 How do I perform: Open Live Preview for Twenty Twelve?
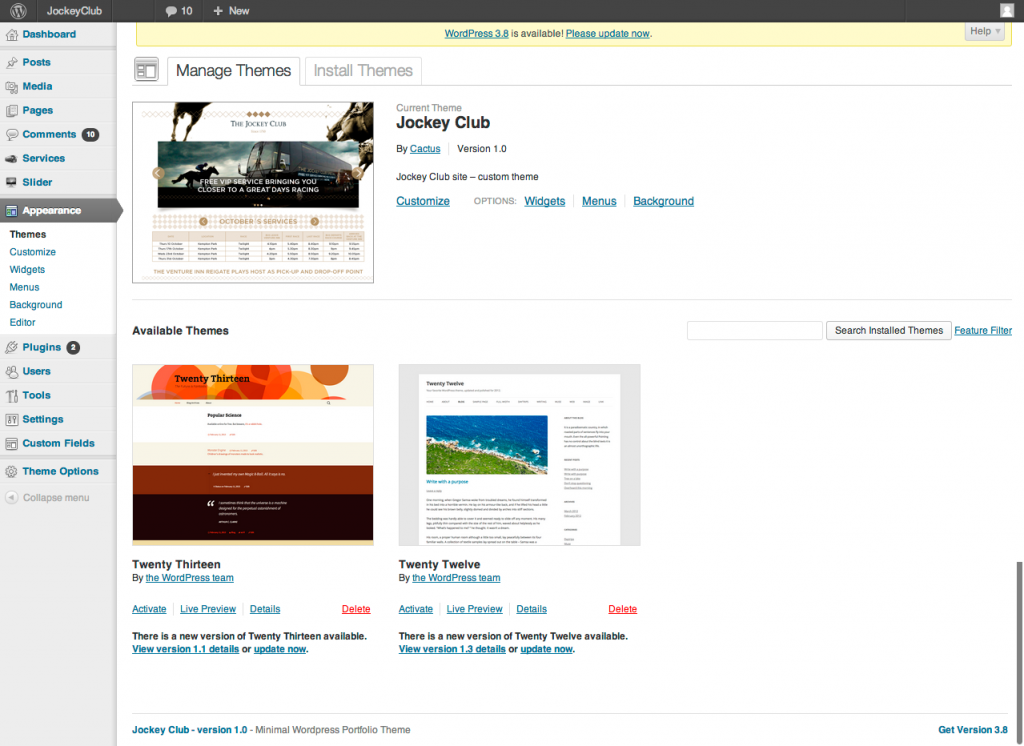(x=474, y=609)
